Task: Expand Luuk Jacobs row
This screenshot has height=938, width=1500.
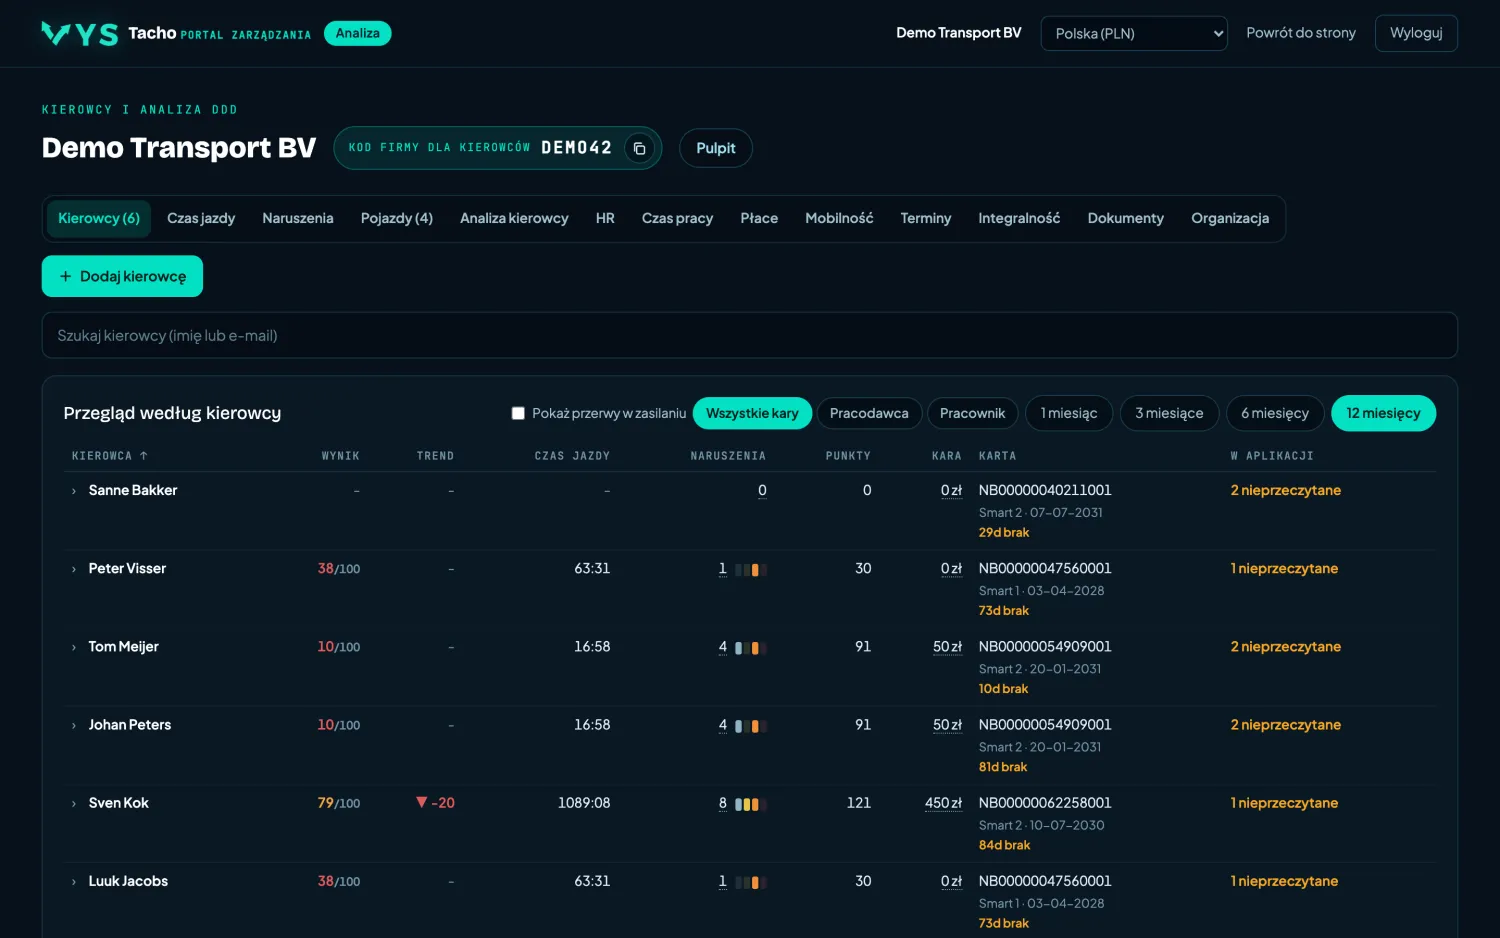Action: [x=74, y=881]
